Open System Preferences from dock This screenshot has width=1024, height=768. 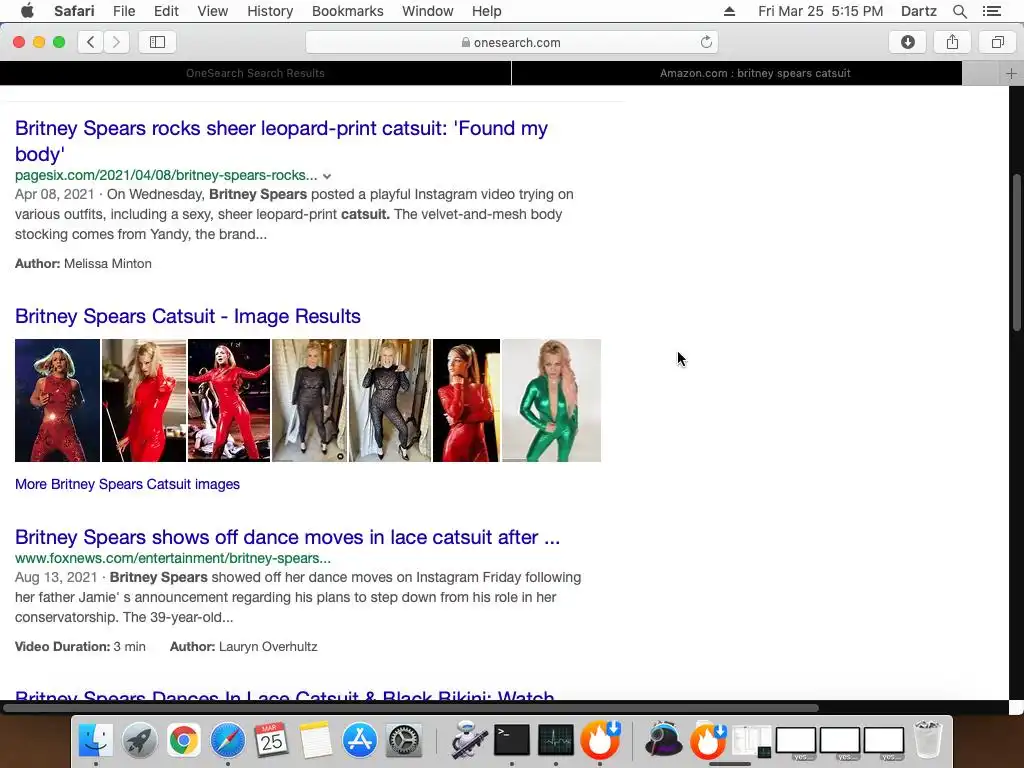point(404,740)
